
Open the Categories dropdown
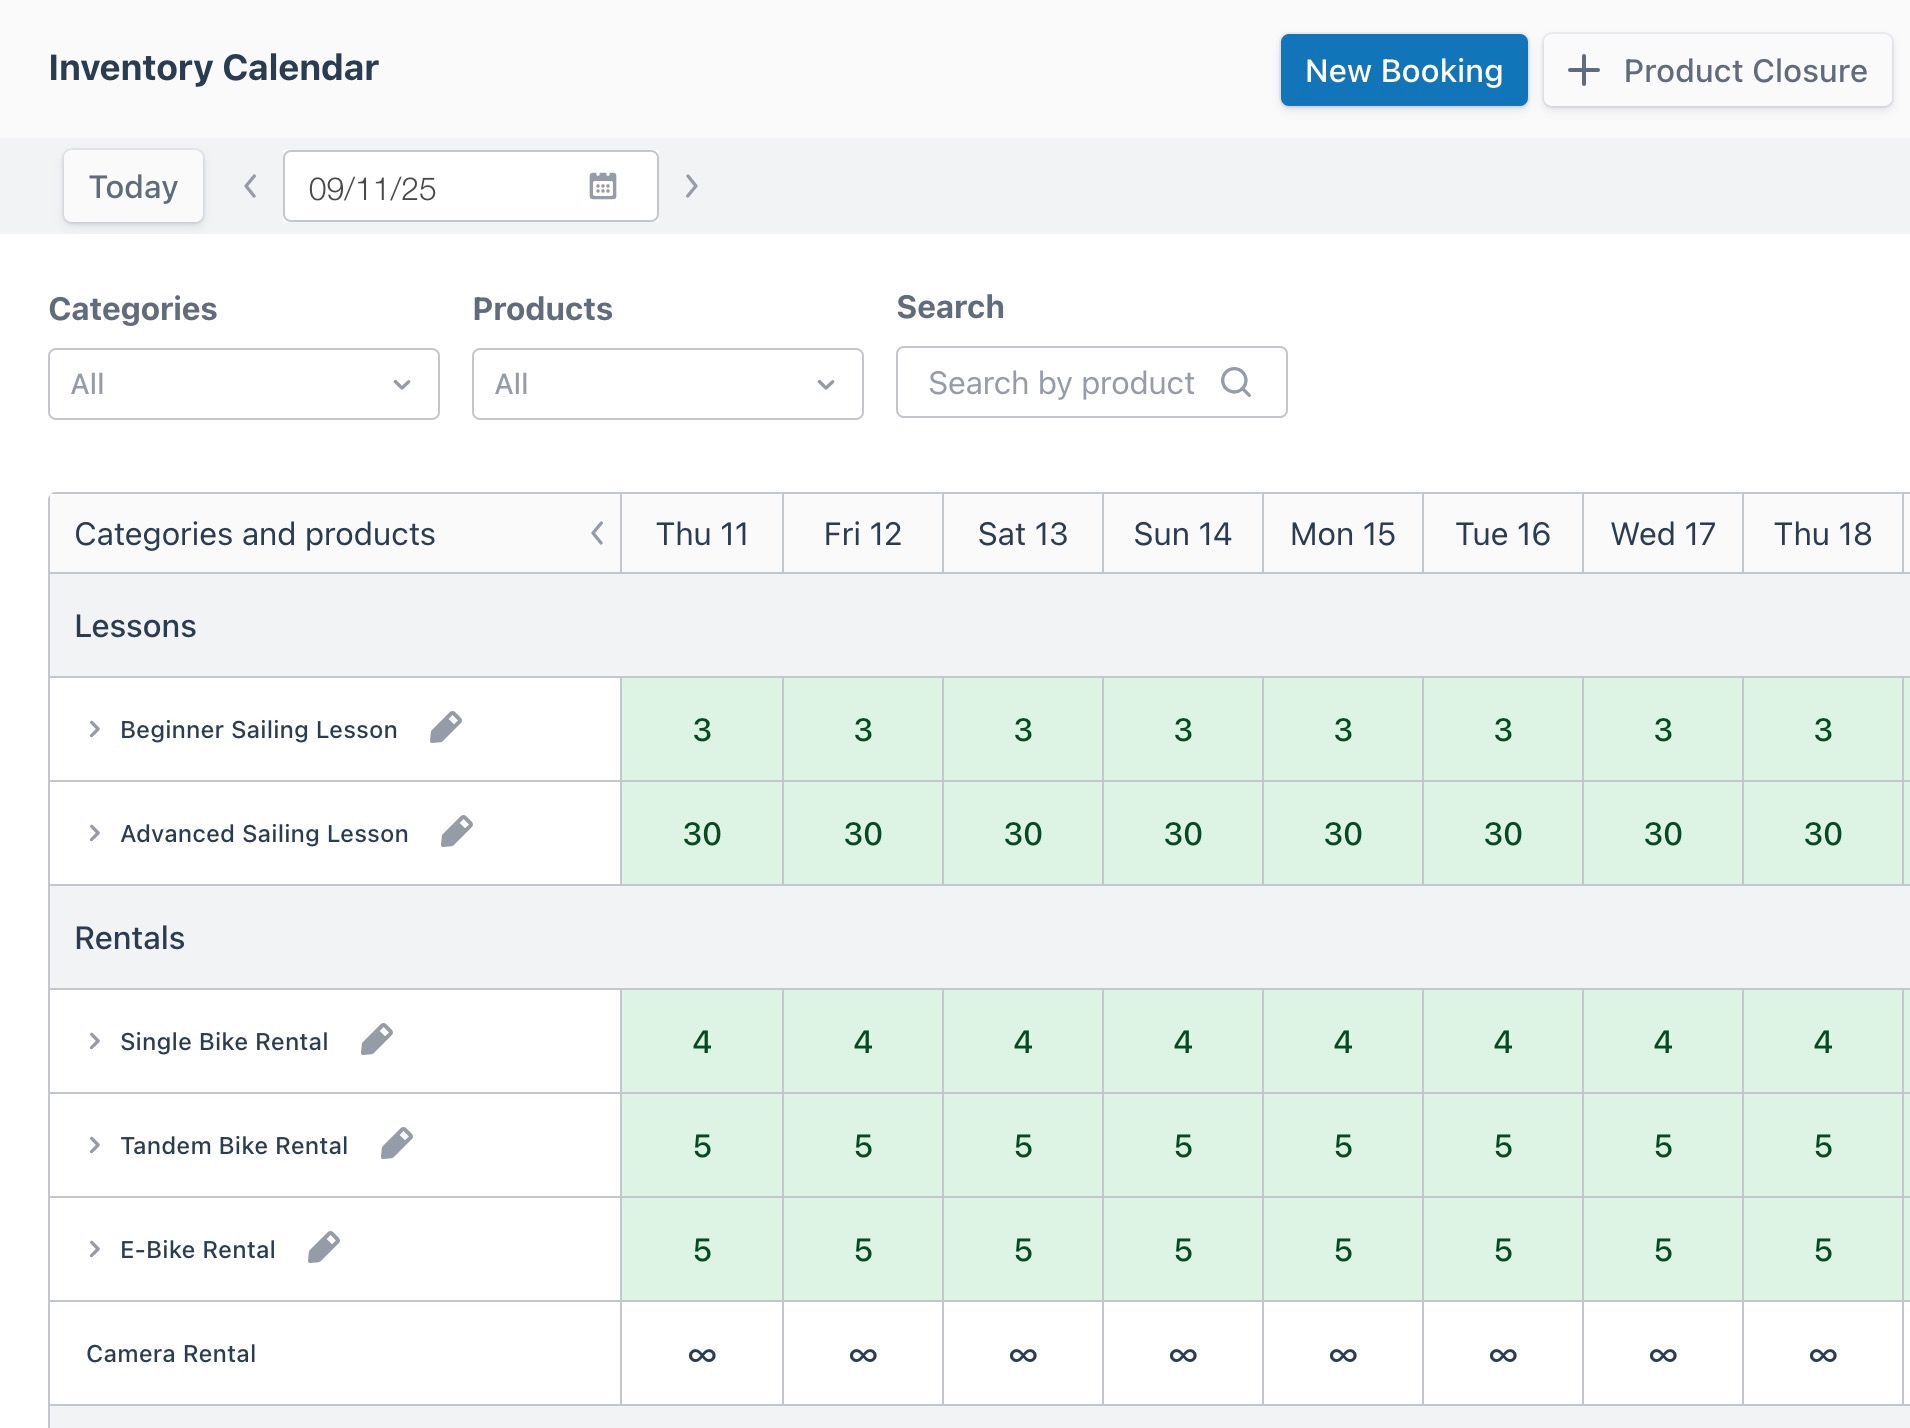click(244, 384)
